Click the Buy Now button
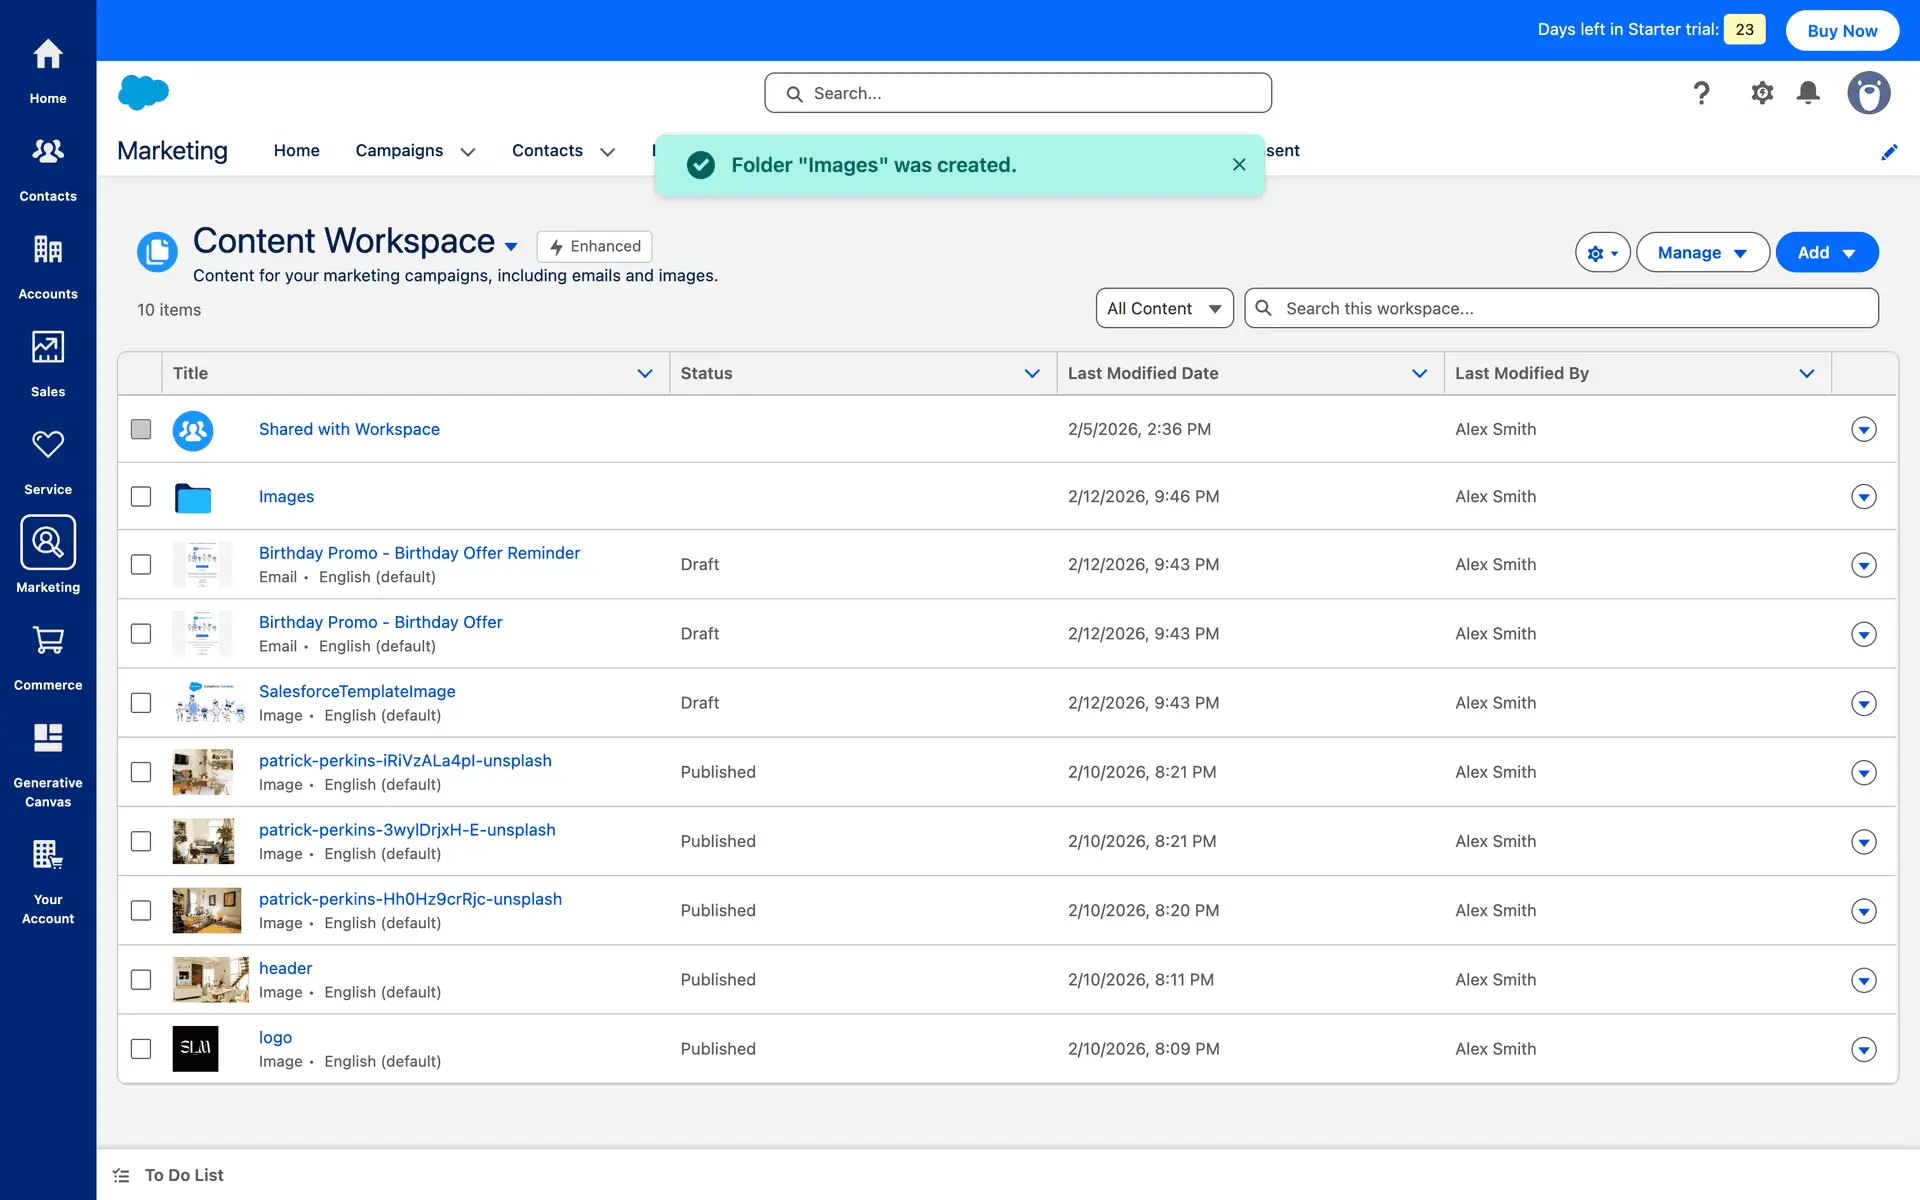This screenshot has height=1200, width=1920. pos(1841,31)
